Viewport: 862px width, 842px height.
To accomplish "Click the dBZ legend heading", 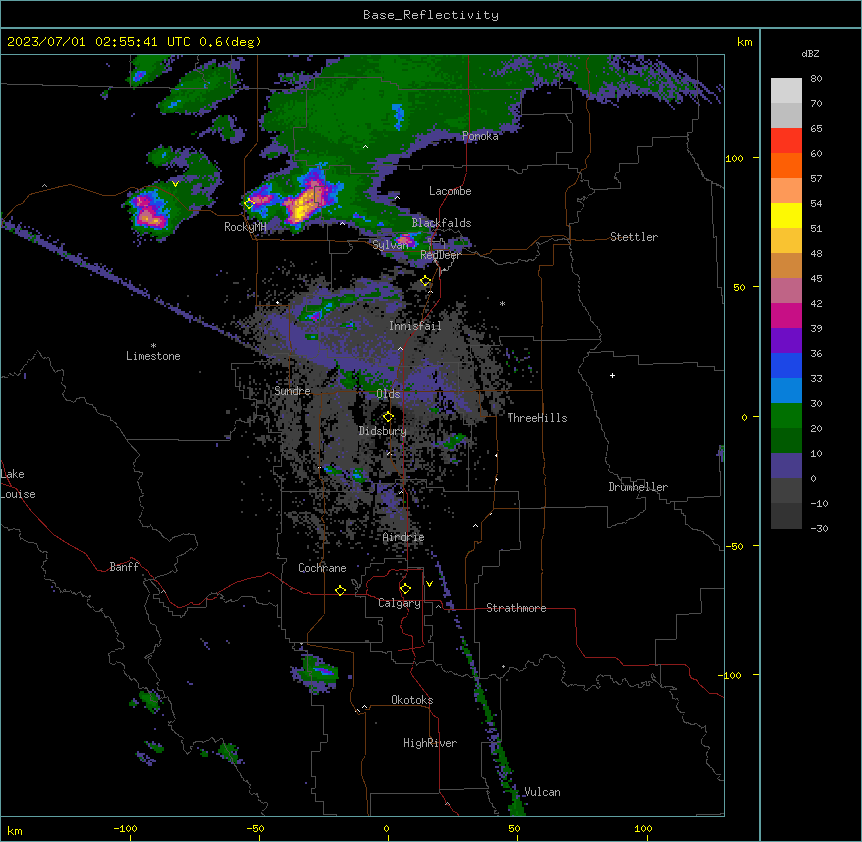I will (x=810, y=54).
